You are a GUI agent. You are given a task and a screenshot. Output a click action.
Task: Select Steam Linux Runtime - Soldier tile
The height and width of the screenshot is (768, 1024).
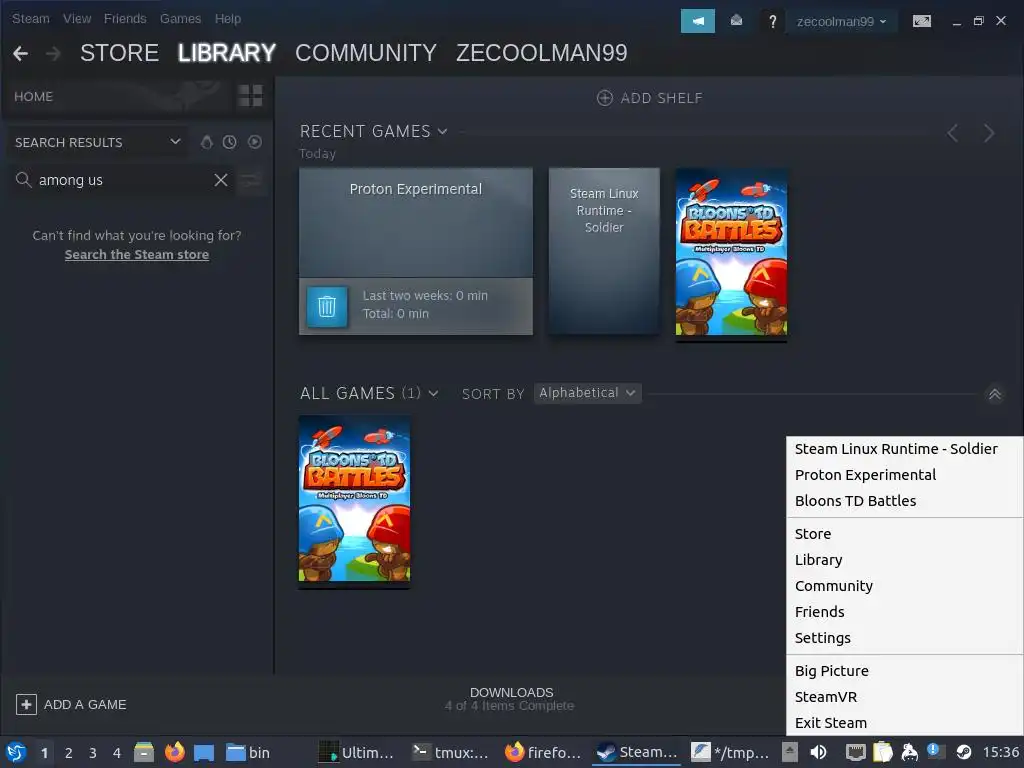coord(604,251)
